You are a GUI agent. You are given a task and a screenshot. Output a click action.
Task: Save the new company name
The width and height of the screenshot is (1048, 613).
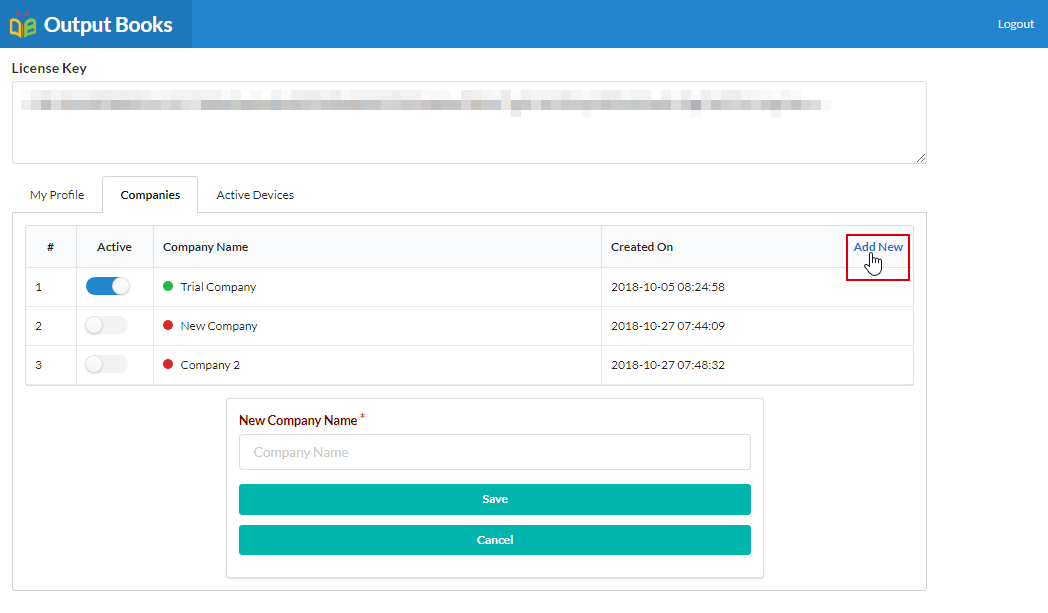[495, 499]
